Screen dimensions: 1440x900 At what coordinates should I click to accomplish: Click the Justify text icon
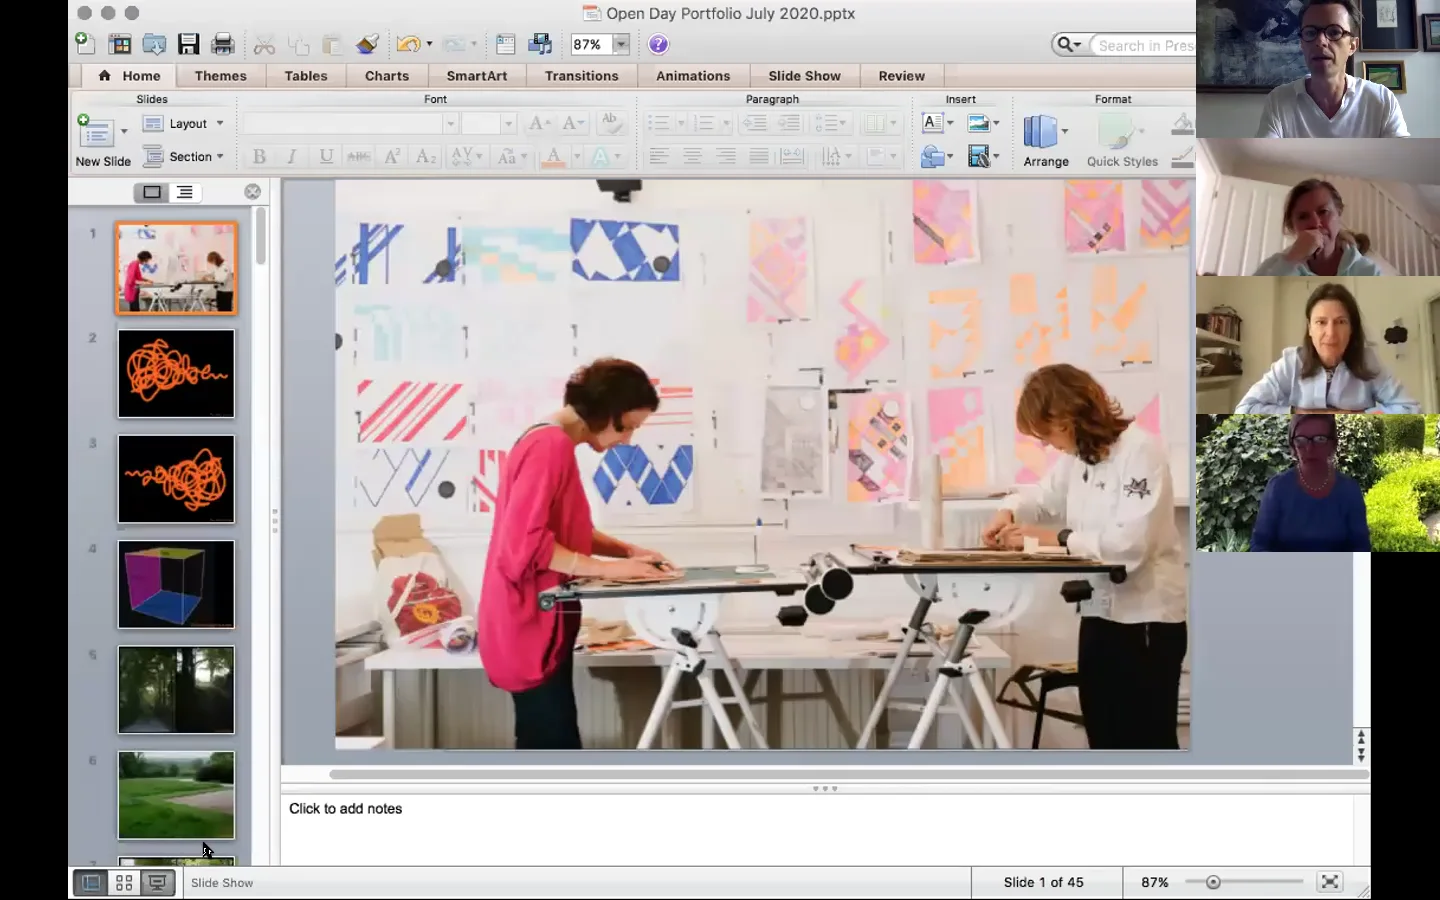point(759,156)
